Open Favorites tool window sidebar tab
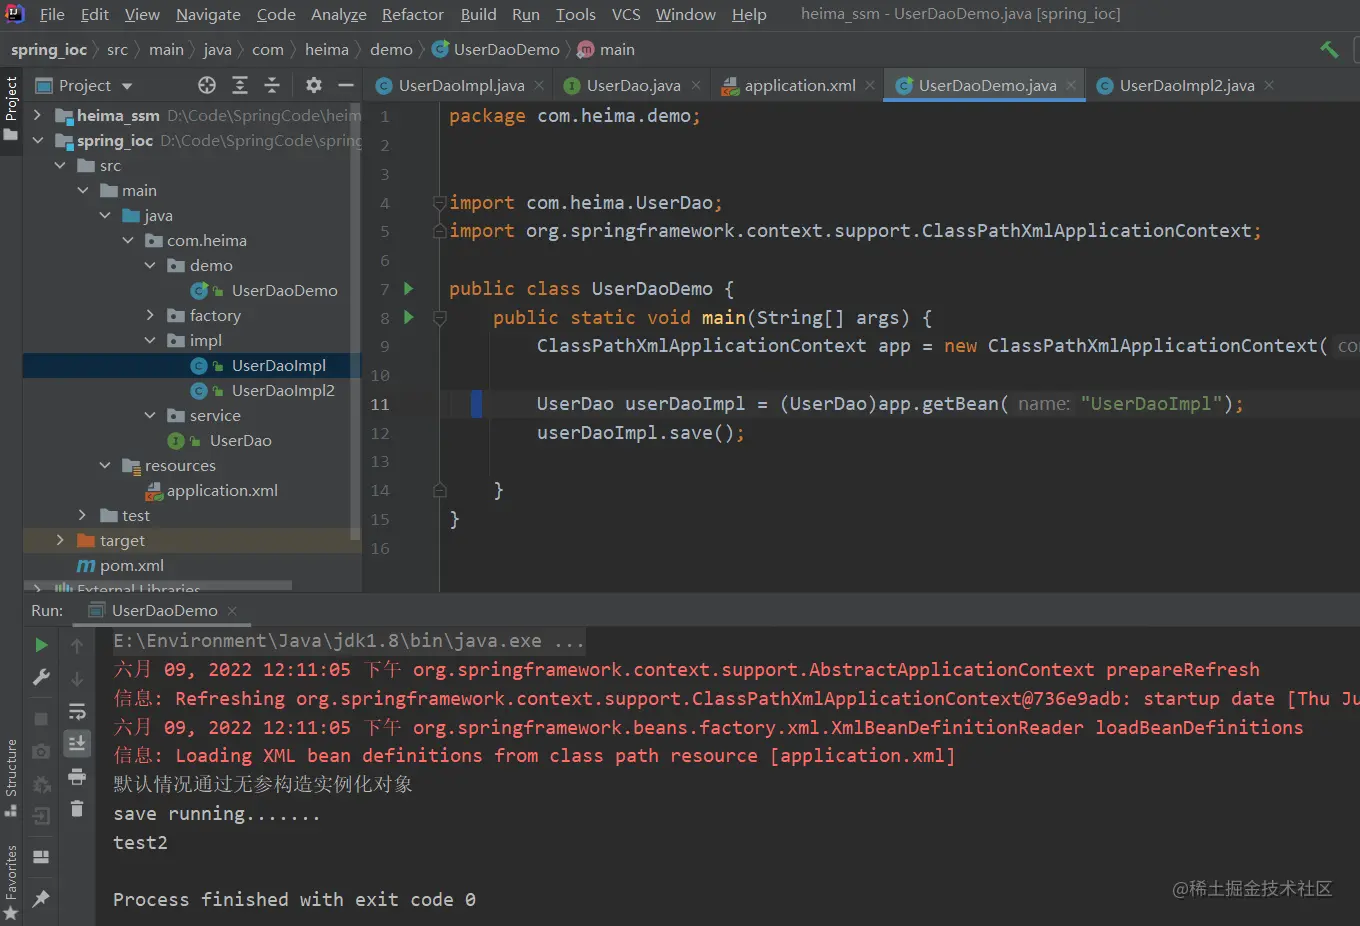The image size is (1360, 926). tap(11, 883)
